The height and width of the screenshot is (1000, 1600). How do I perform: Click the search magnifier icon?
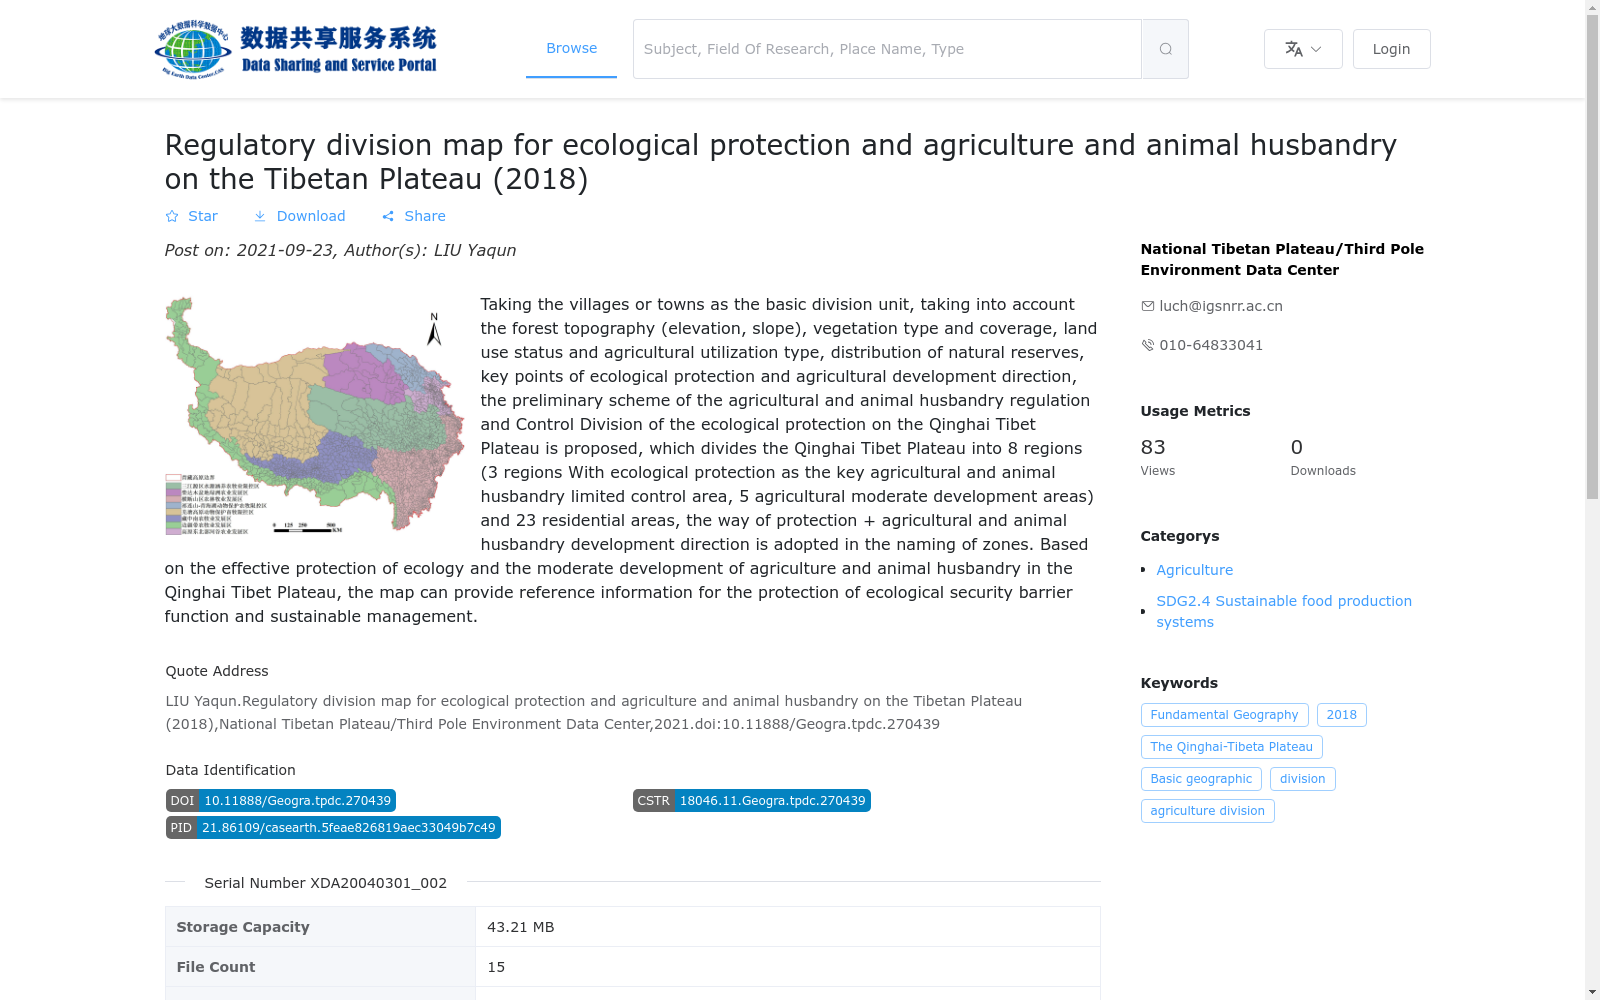[x=1165, y=49]
